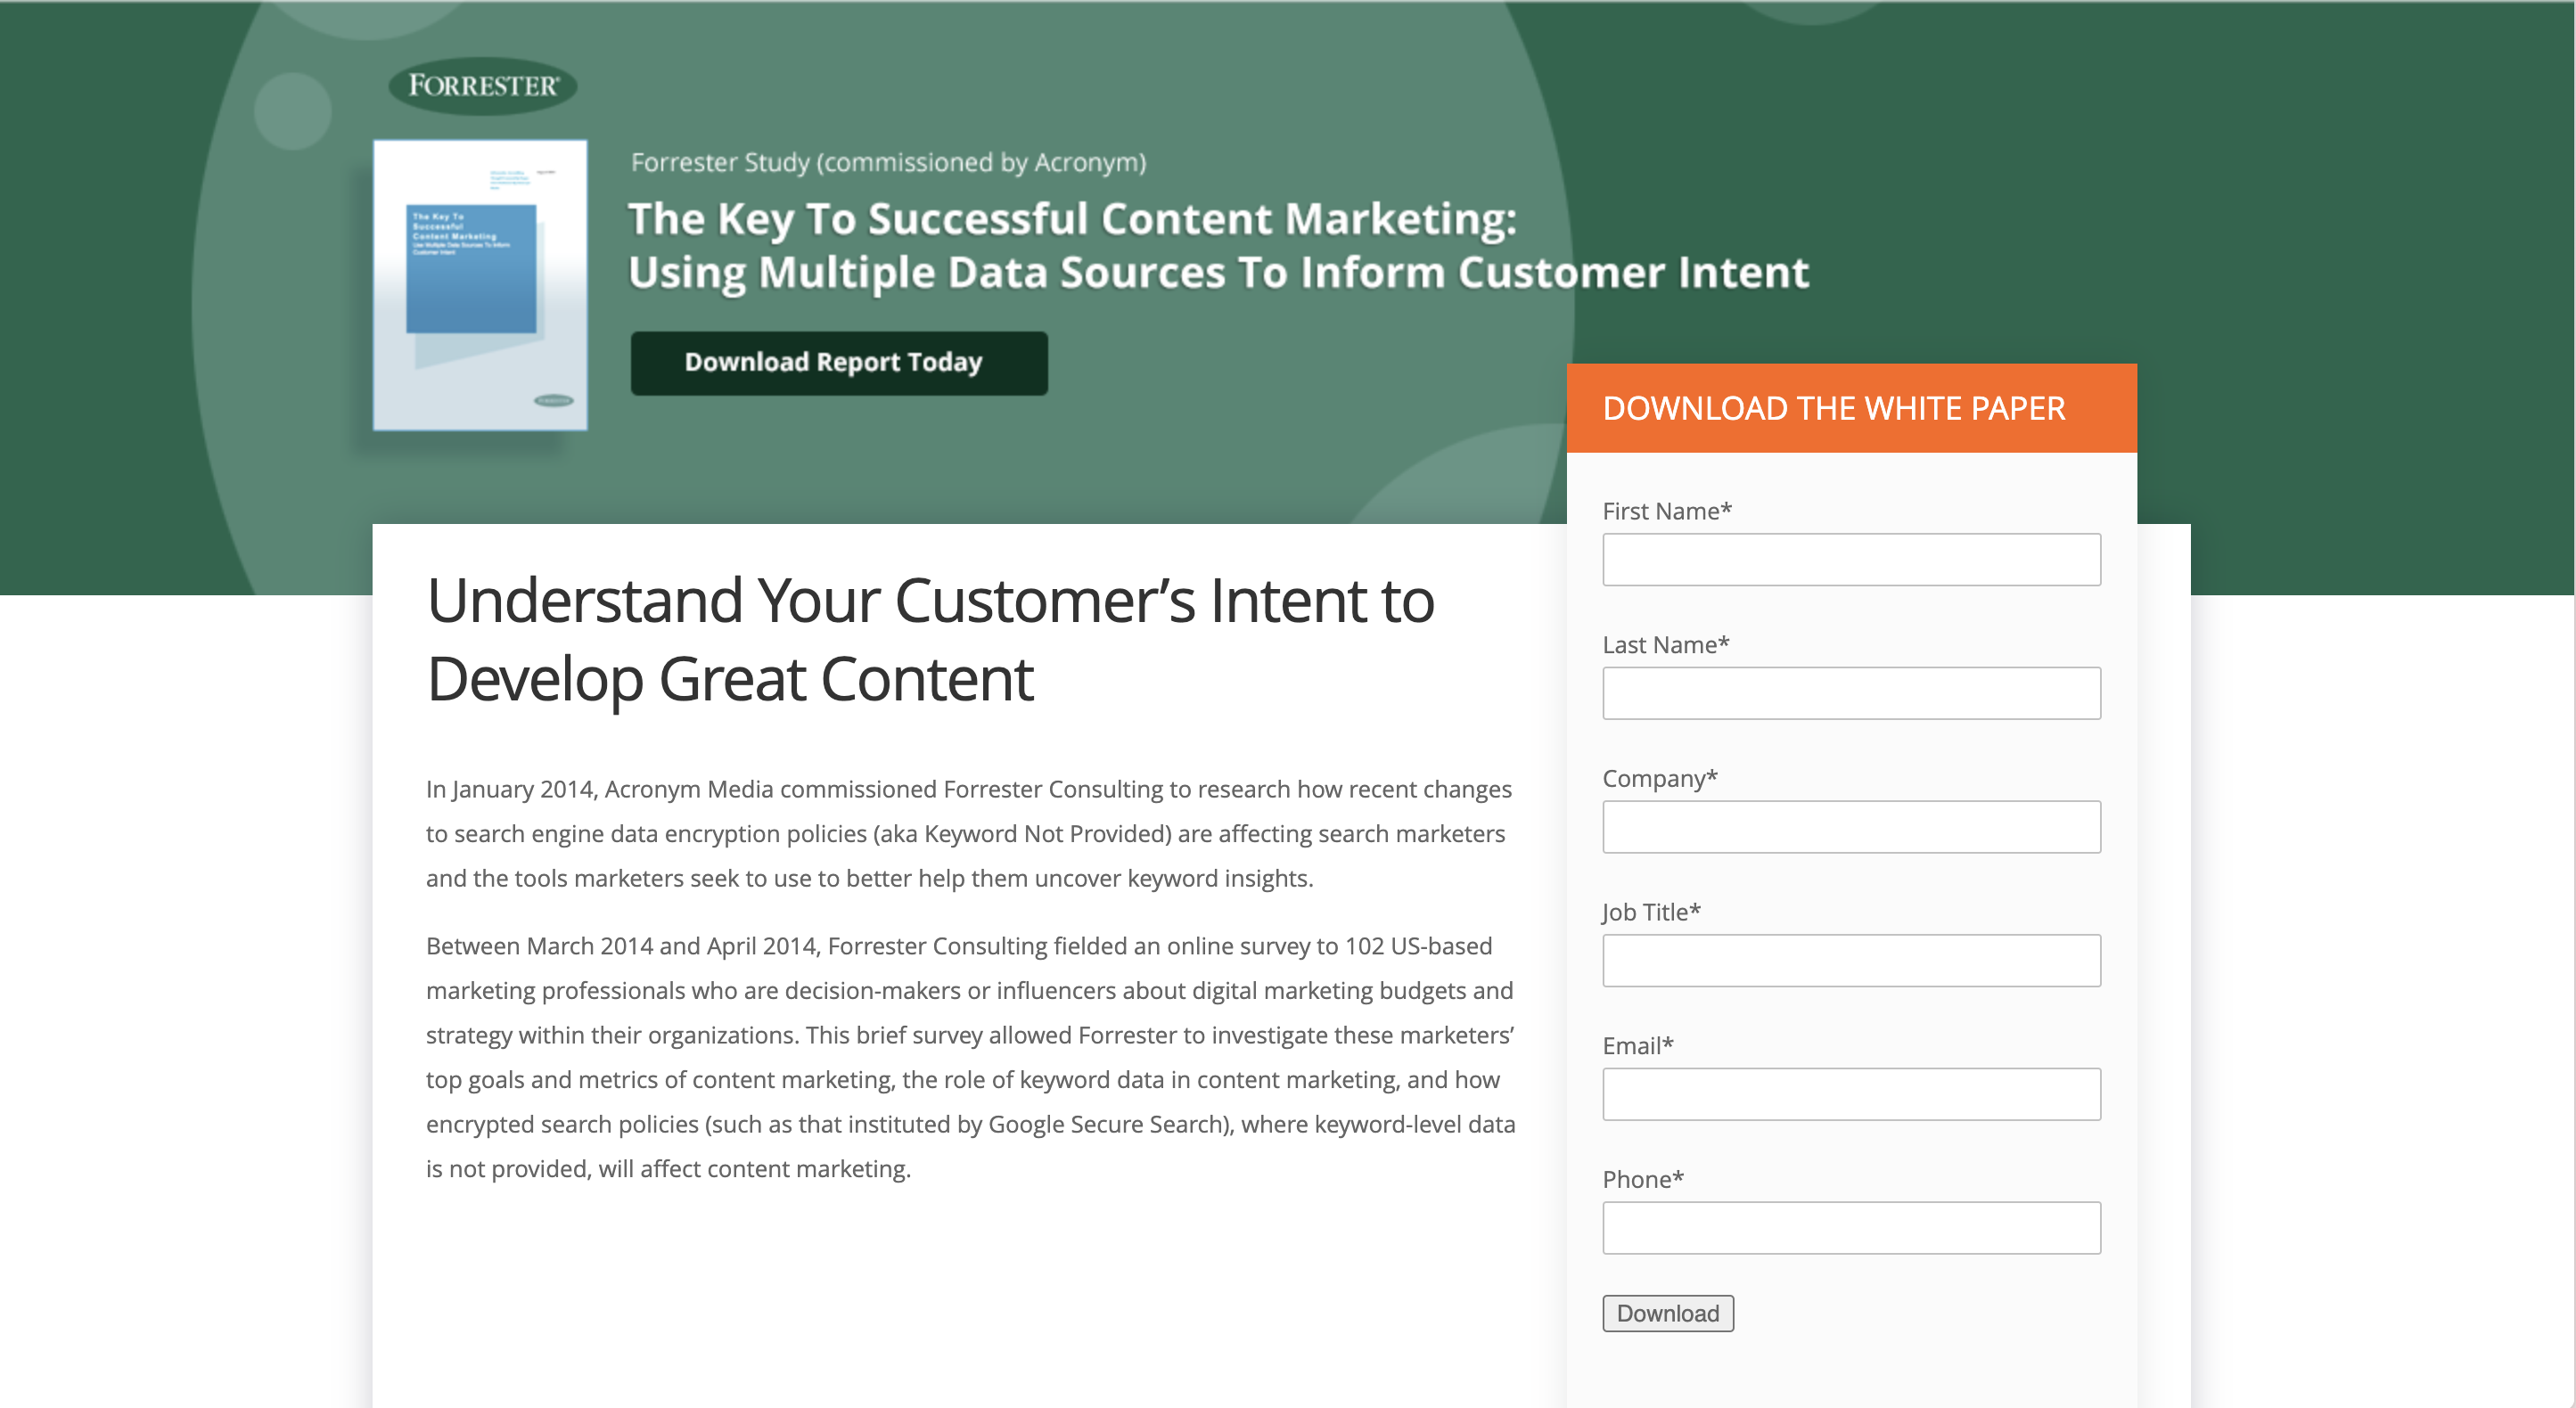Select the Phone required field label

point(1642,1179)
